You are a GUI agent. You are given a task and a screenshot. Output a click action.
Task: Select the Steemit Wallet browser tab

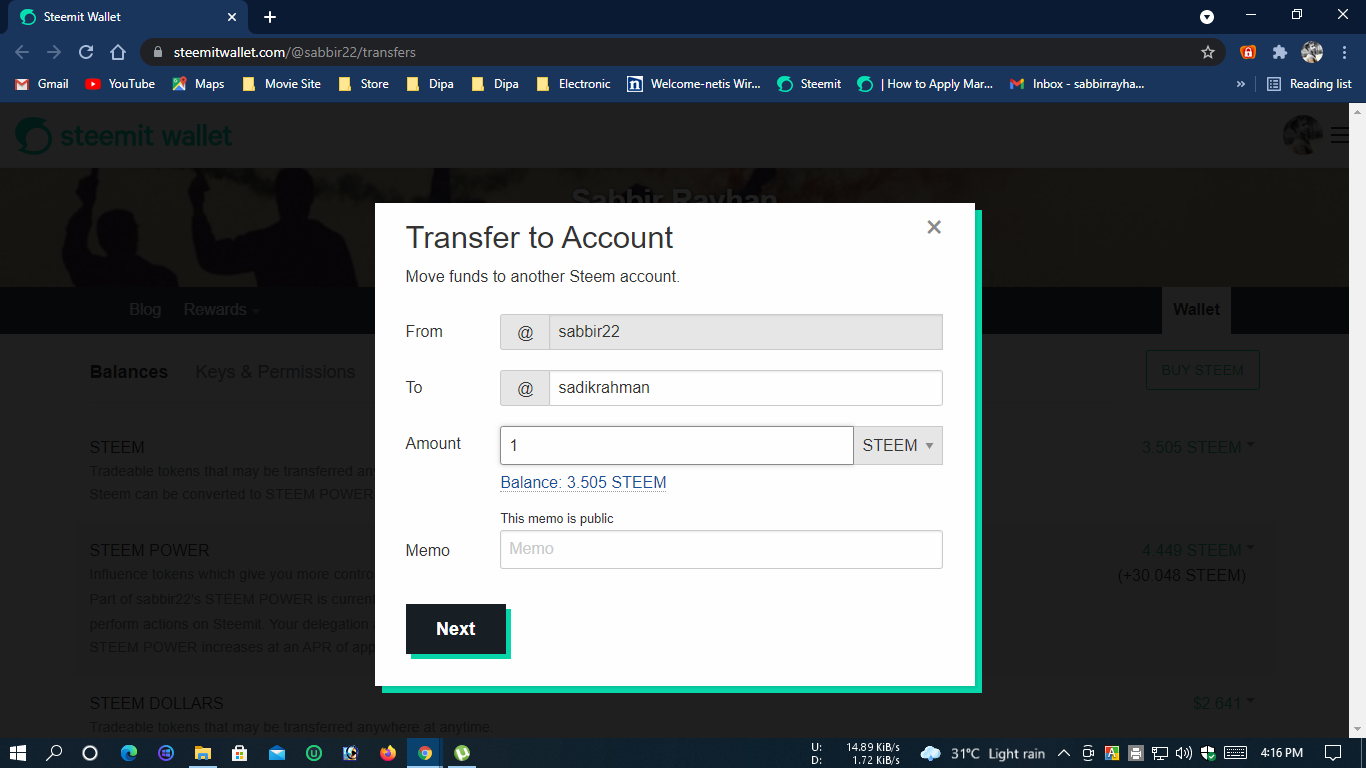coord(128,17)
